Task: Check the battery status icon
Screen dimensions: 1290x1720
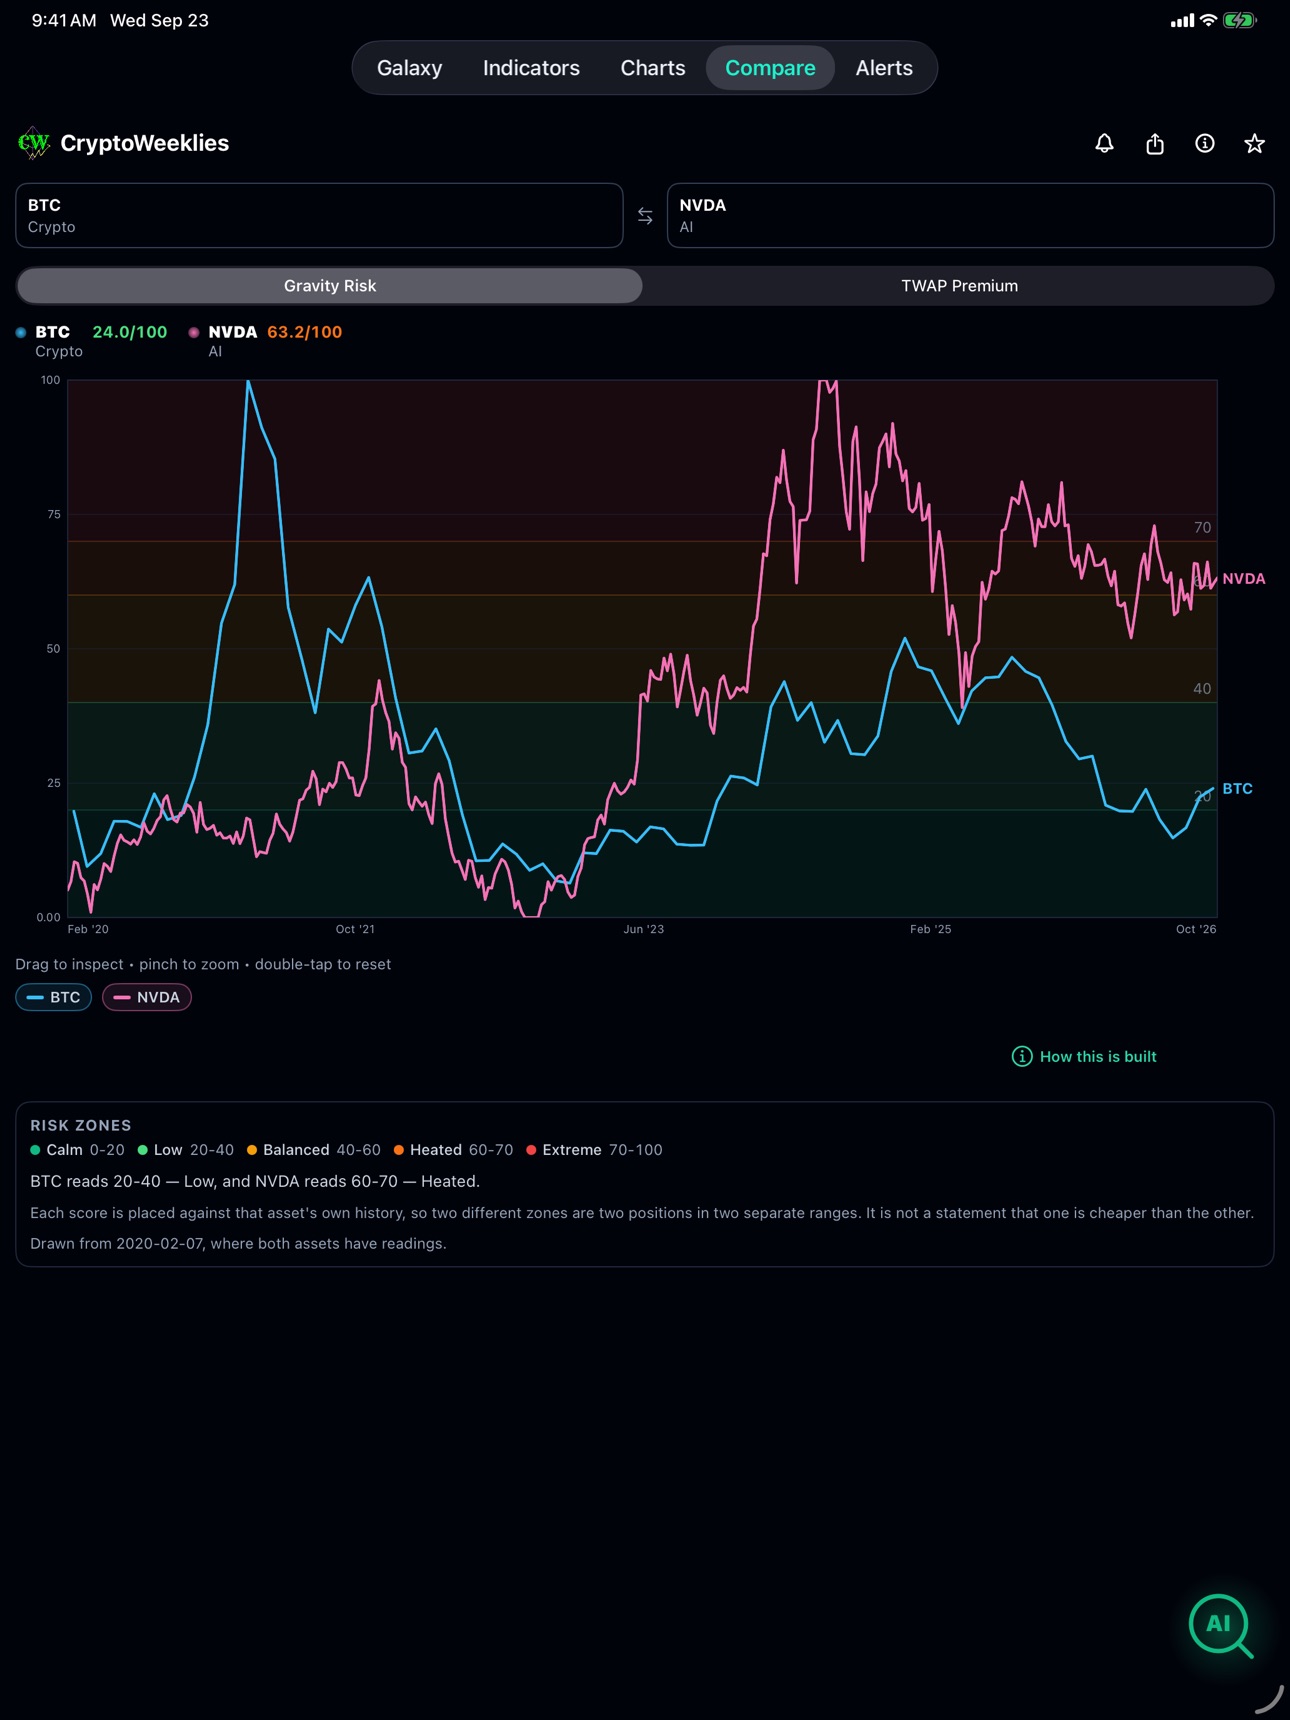Action: pyautogui.click(x=1240, y=20)
